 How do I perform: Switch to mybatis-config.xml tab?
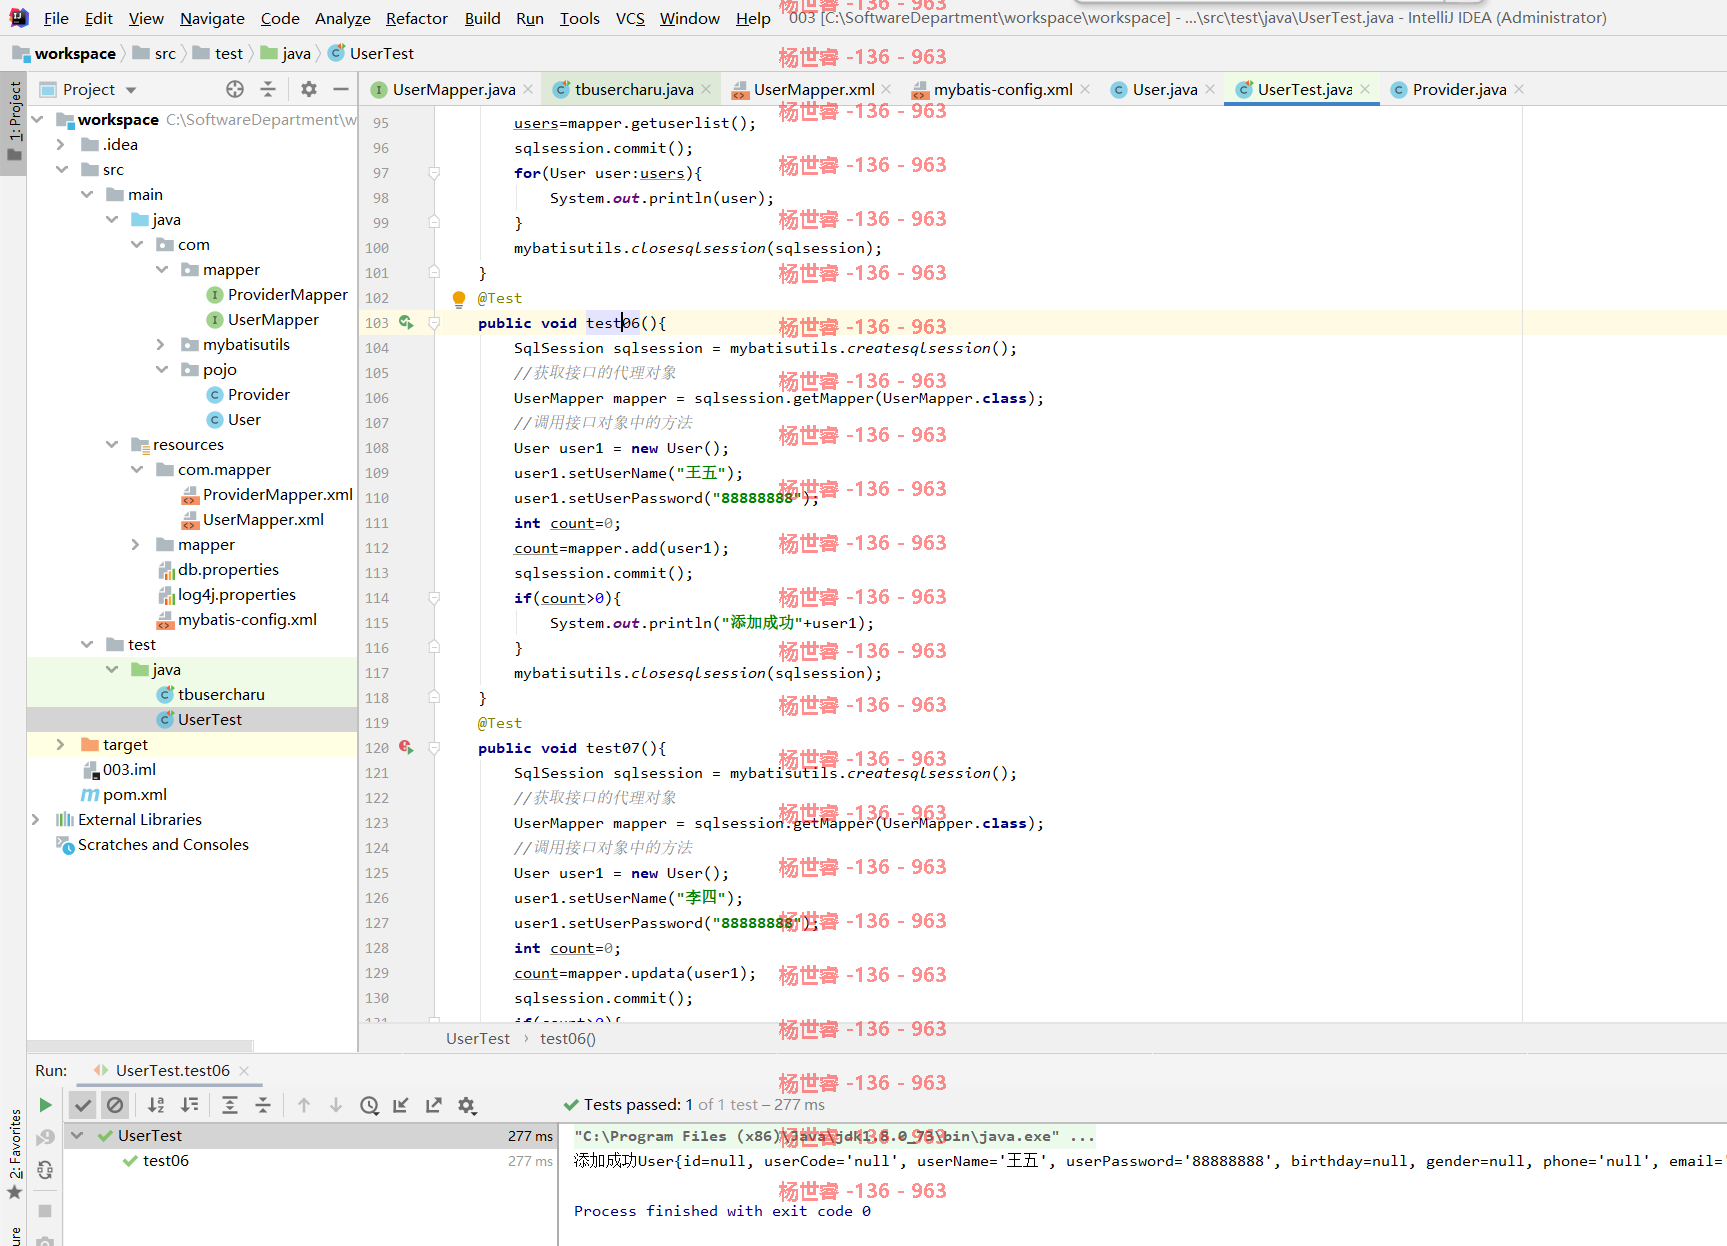click(x=1002, y=89)
